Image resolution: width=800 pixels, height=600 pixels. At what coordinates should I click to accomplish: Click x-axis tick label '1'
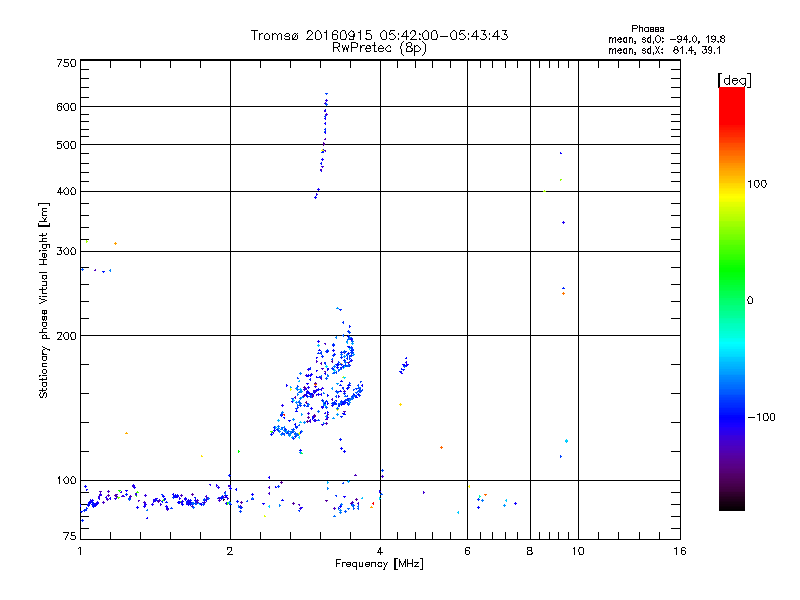(80, 551)
